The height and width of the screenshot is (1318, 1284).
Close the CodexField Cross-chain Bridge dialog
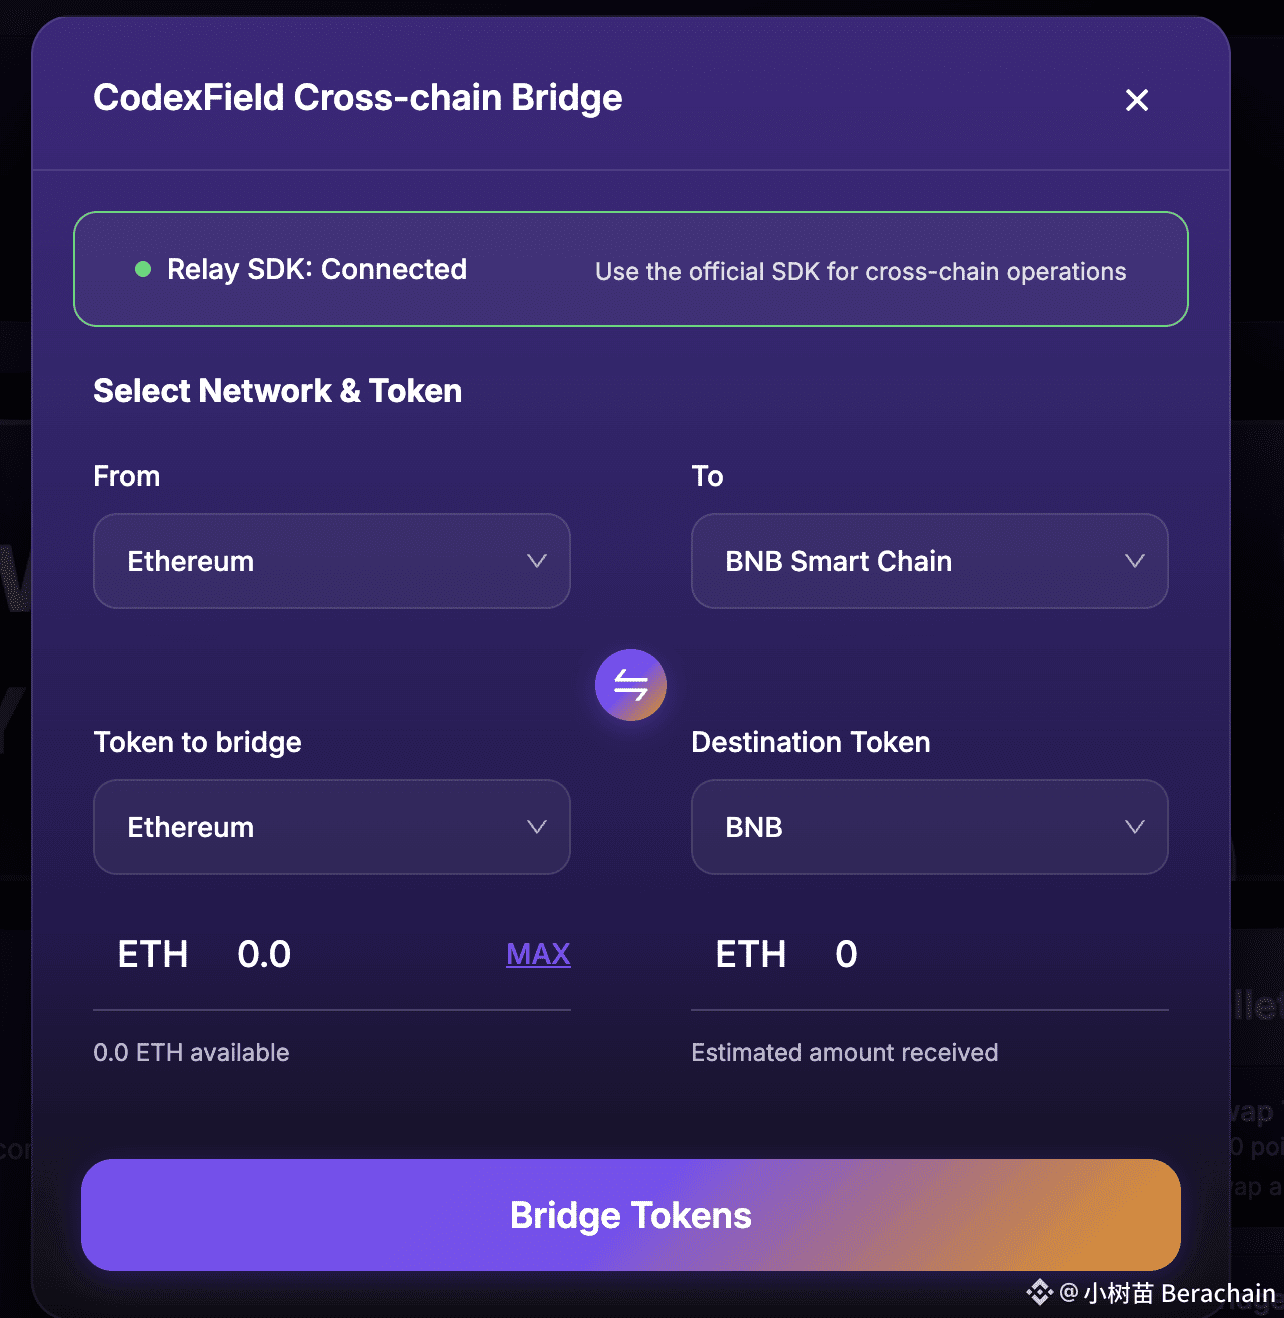point(1136,100)
